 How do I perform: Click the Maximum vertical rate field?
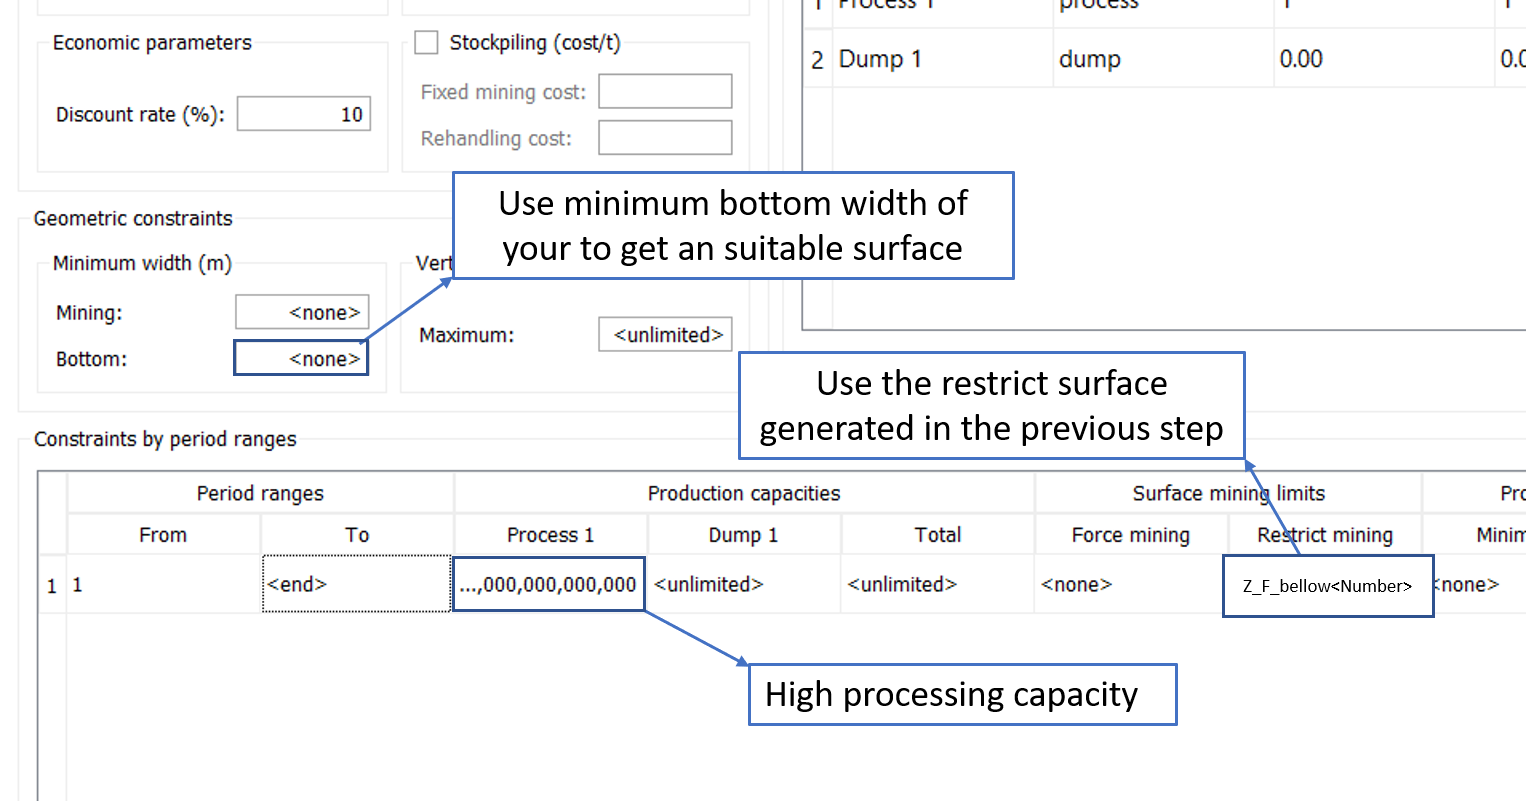[665, 335]
